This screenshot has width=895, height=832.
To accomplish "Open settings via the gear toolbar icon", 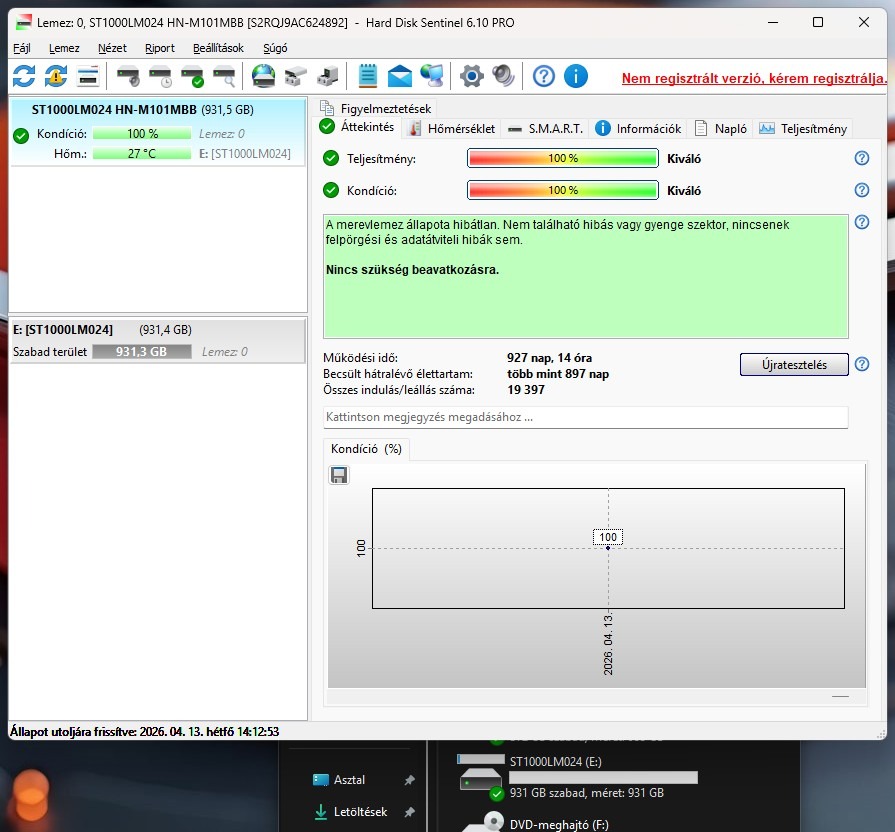I will pyautogui.click(x=471, y=76).
